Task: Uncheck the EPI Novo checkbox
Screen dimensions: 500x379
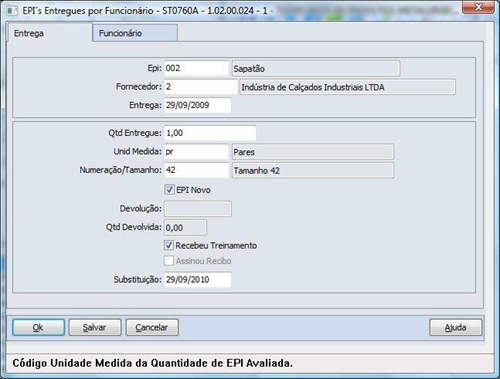Action: tap(169, 190)
